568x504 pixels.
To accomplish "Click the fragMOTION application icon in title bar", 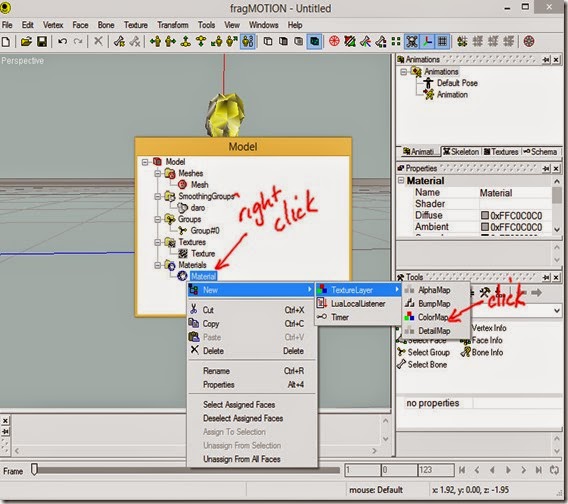I will click(5, 8).
